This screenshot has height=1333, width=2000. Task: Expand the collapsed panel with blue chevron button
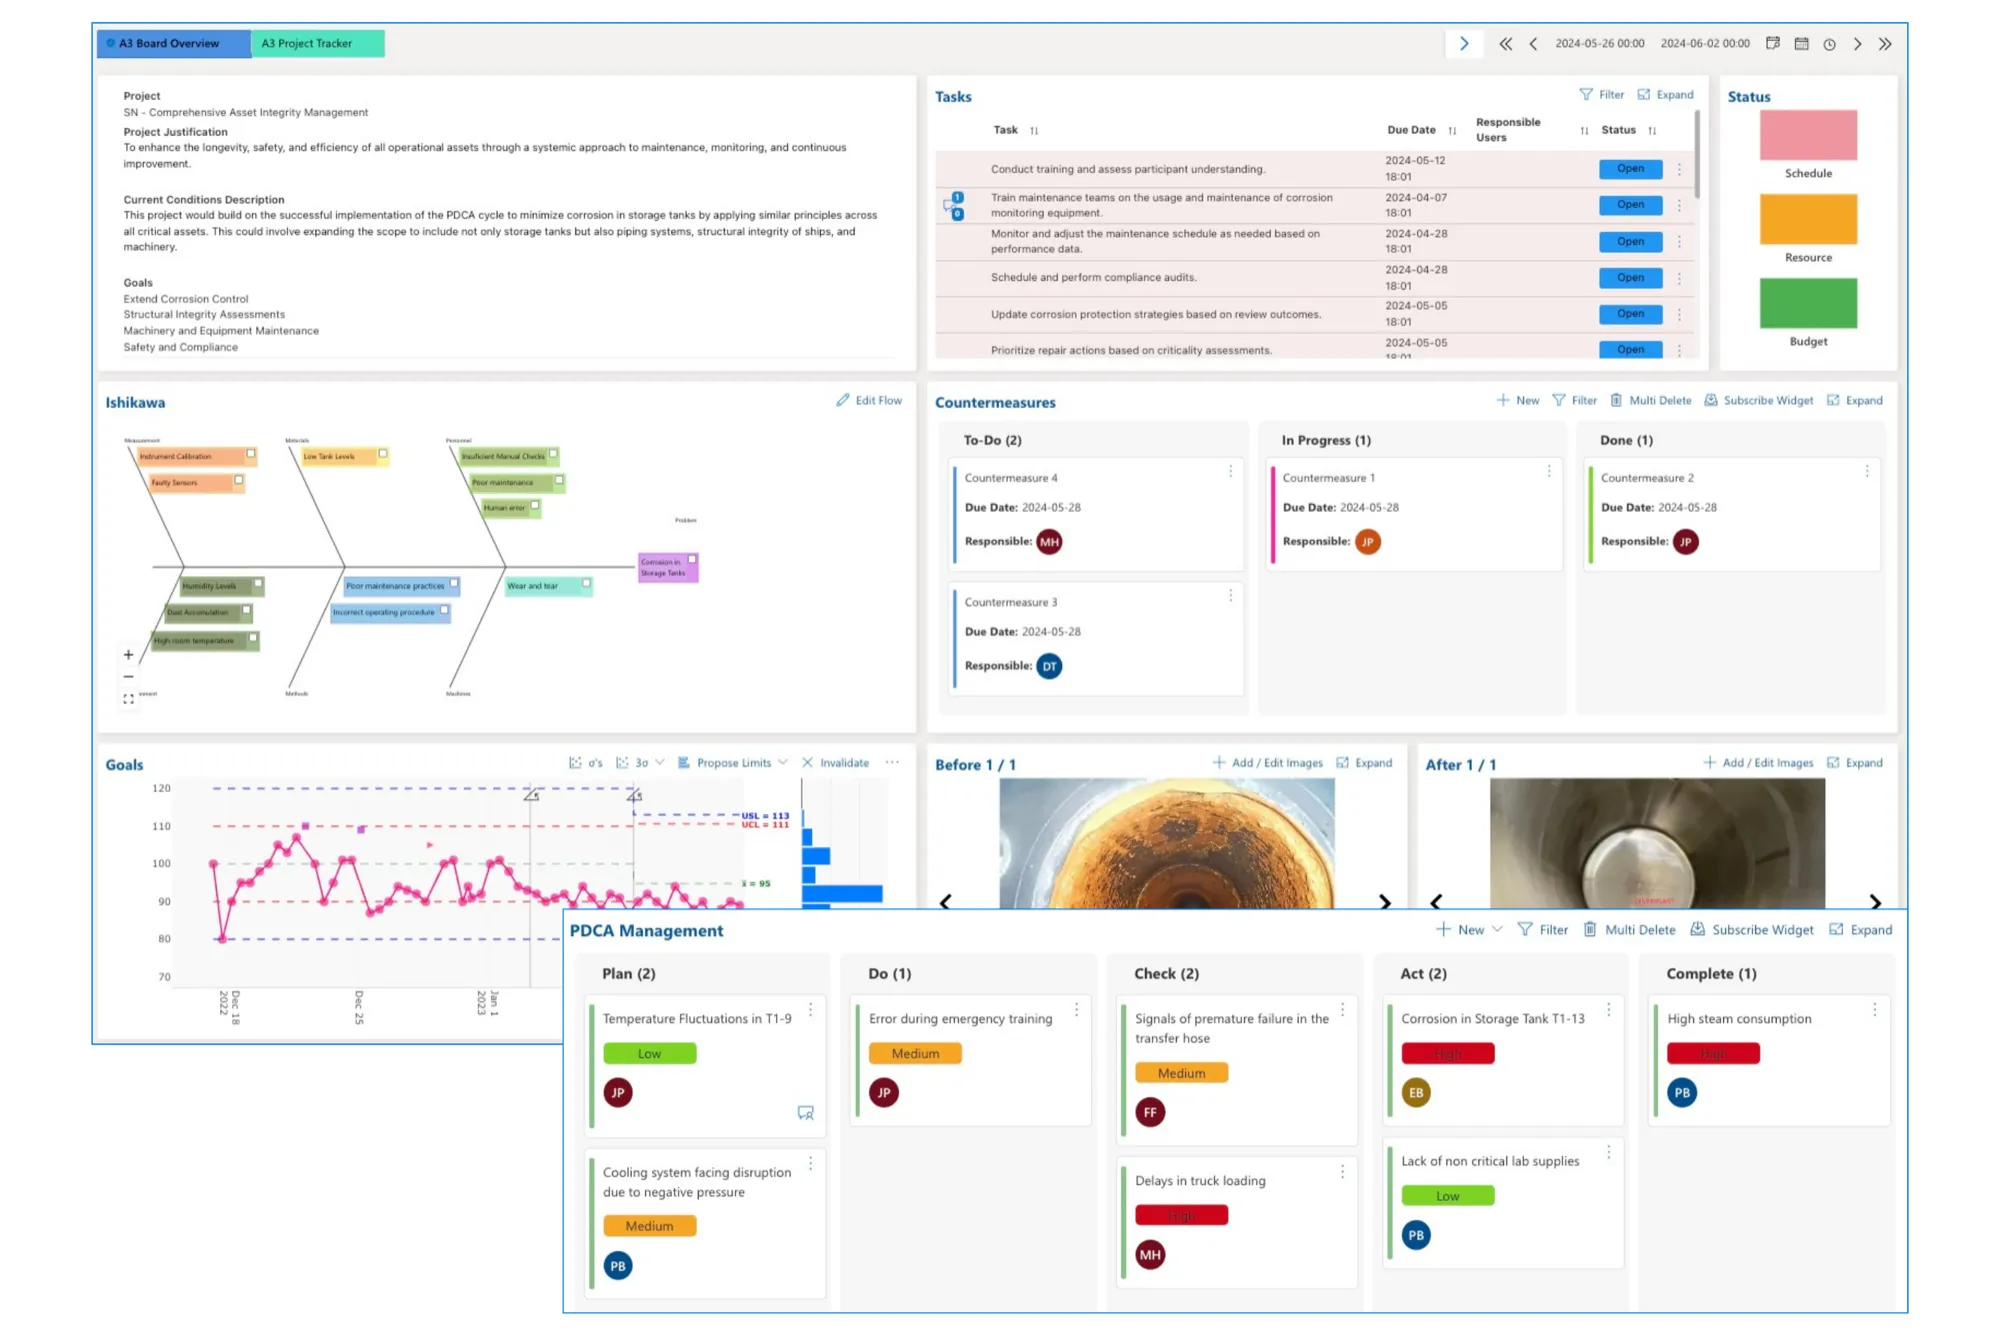[x=1464, y=44]
